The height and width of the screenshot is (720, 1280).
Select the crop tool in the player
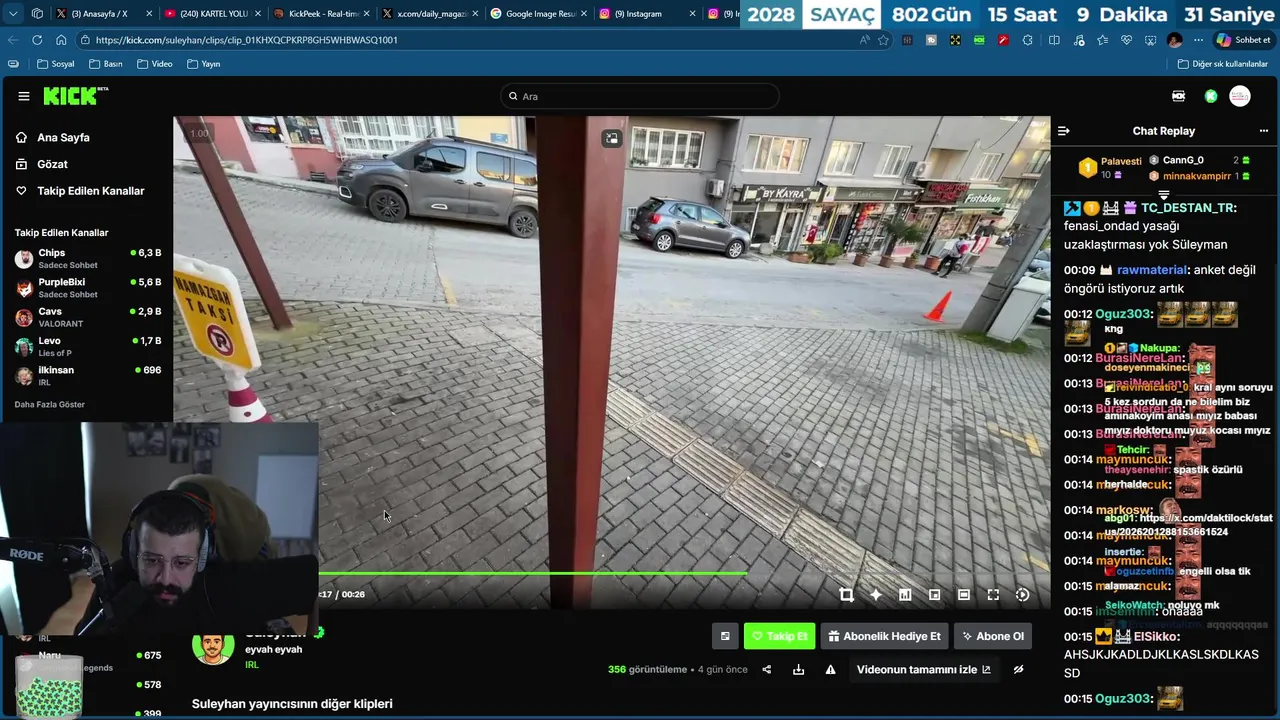point(846,594)
